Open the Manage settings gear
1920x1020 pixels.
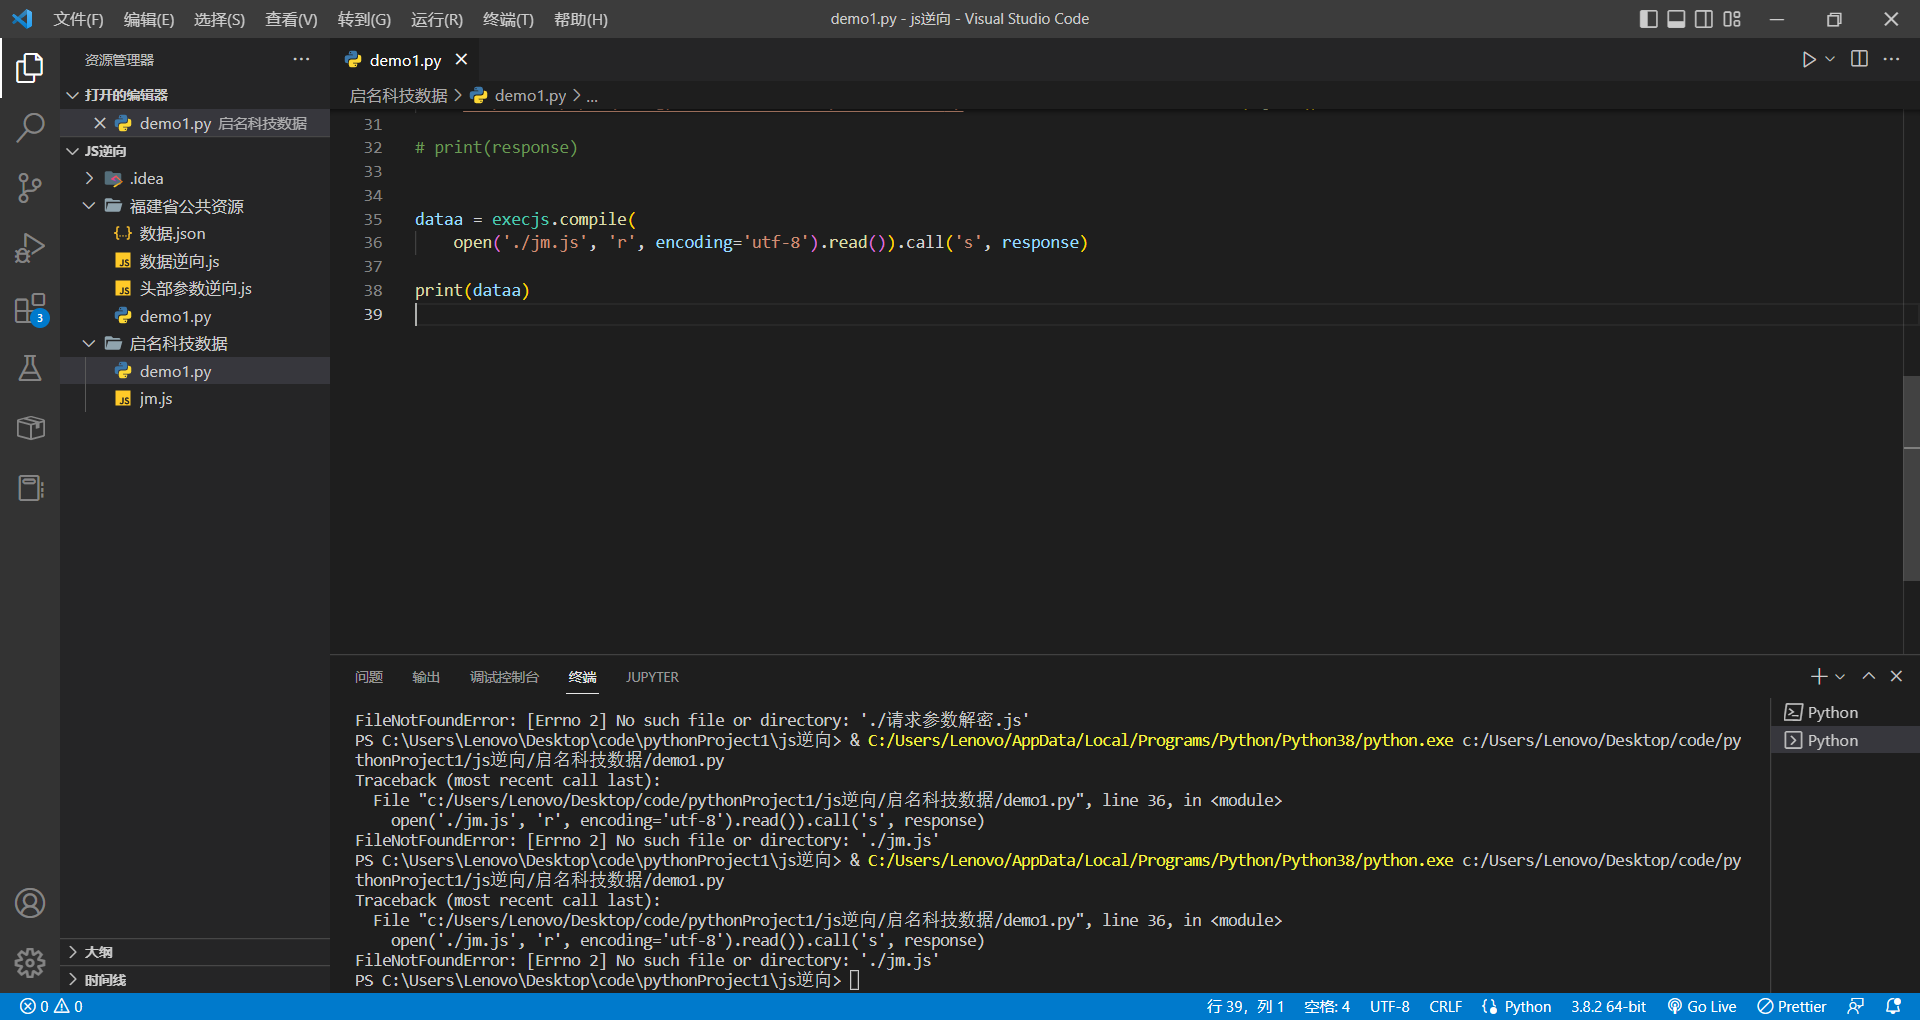[x=30, y=962]
